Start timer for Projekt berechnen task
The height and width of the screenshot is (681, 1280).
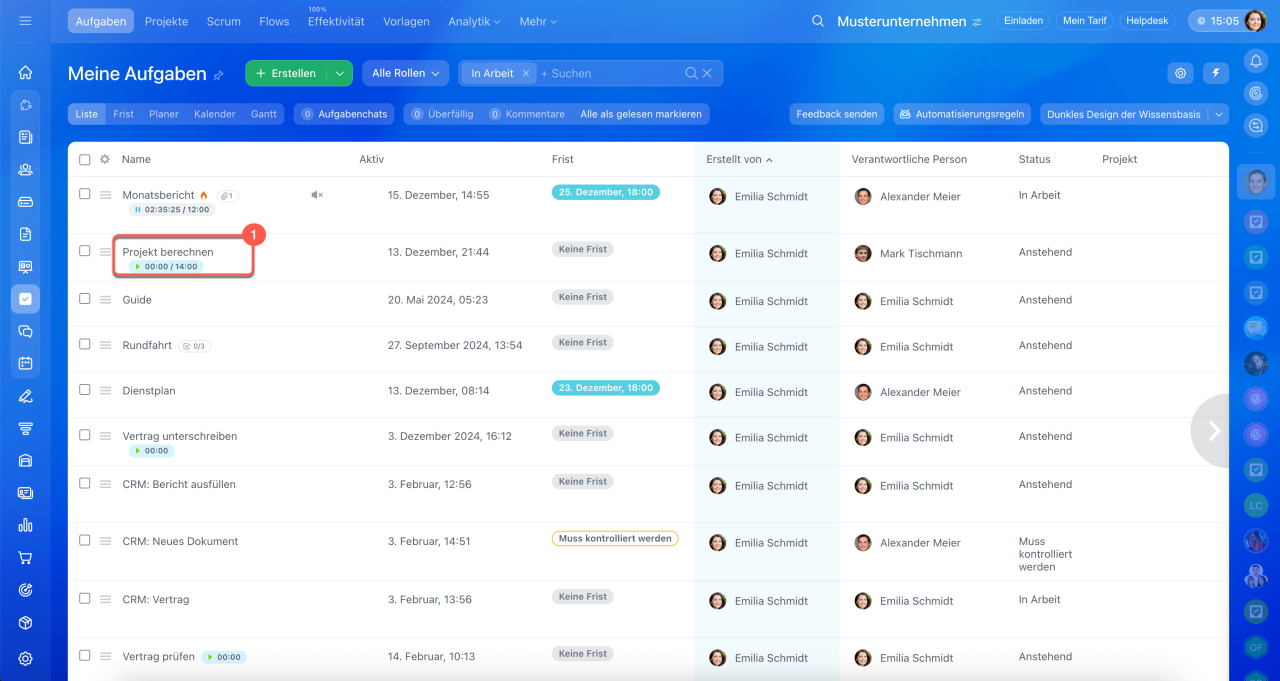[137, 267]
